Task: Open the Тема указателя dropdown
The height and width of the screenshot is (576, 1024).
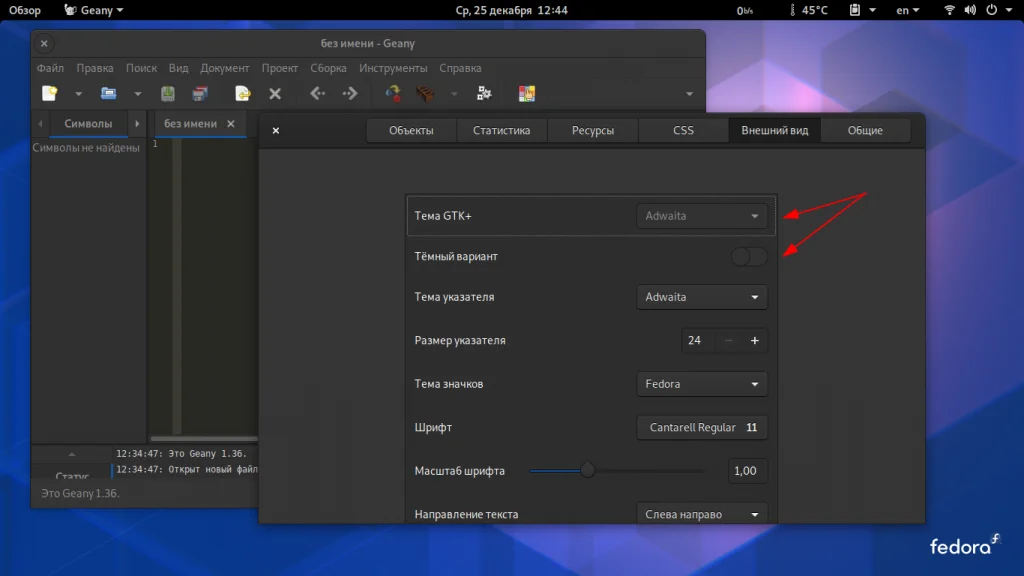Action: pyautogui.click(x=702, y=297)
